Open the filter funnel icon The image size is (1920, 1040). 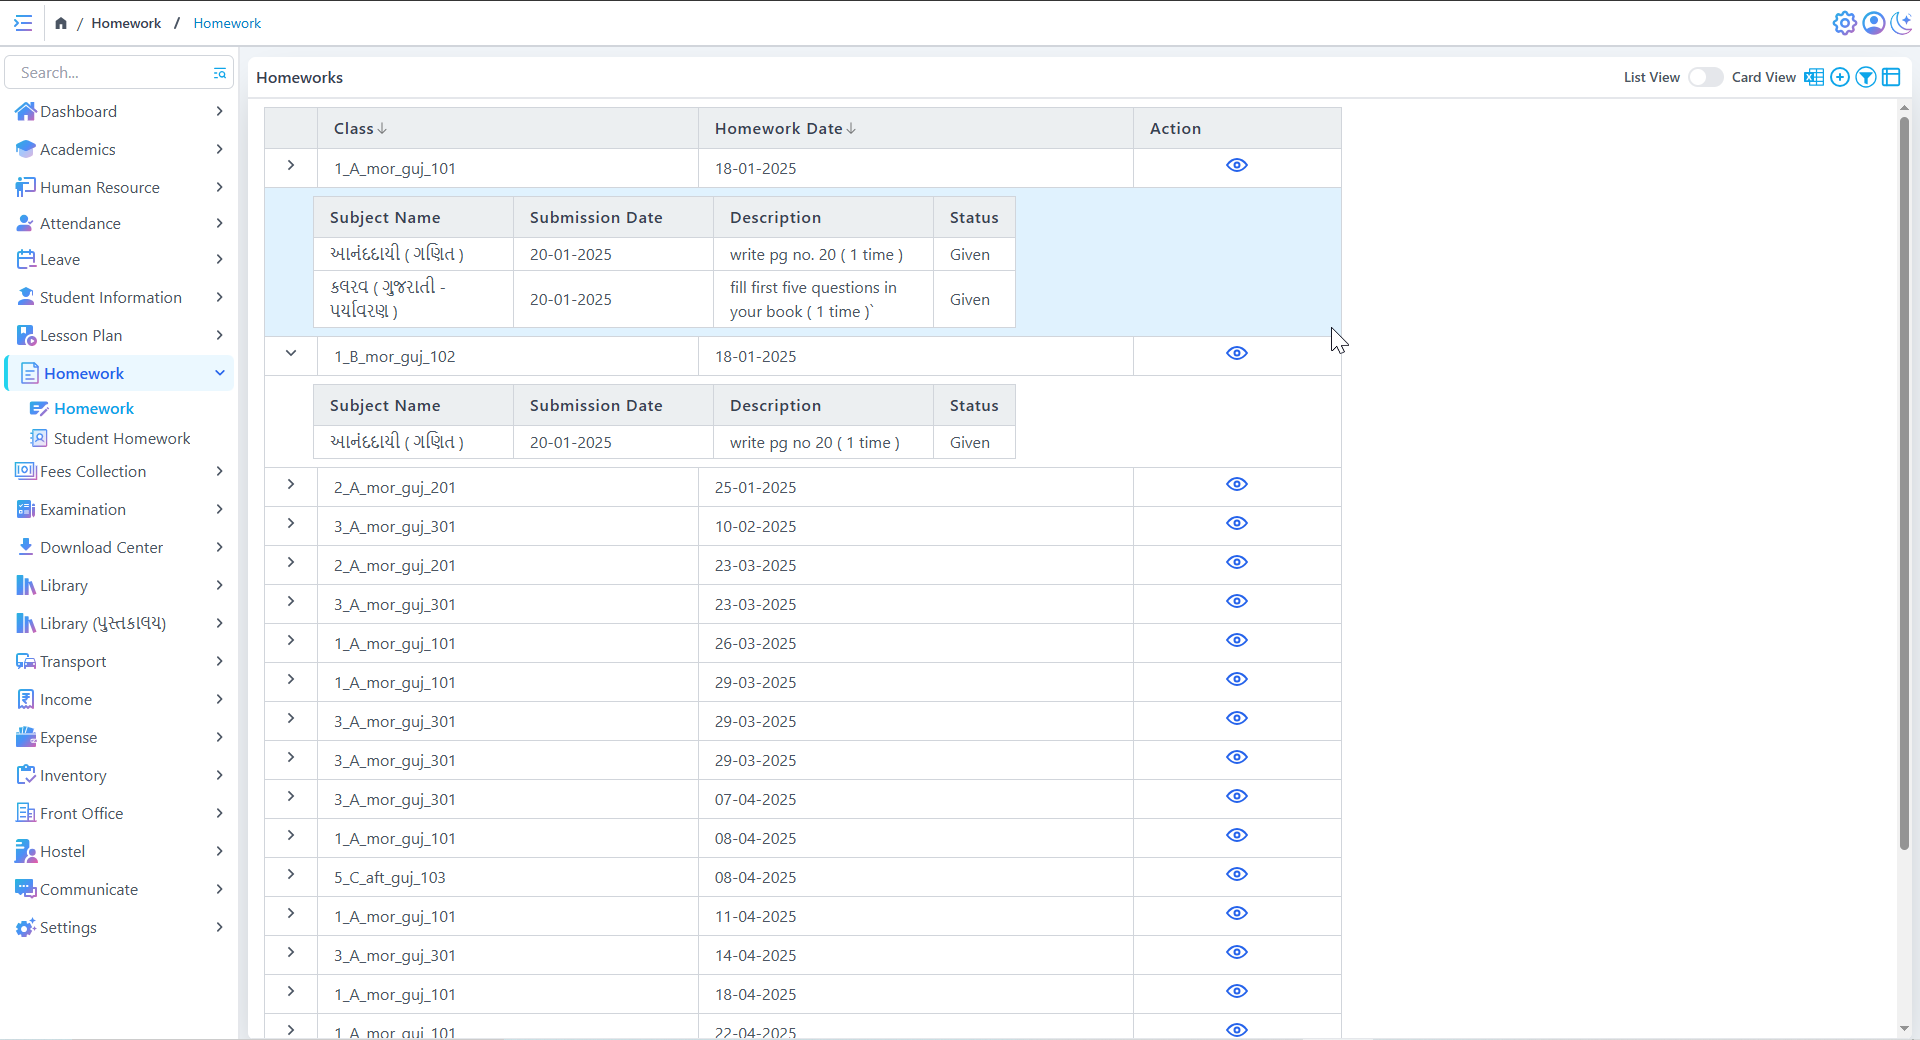1865,77
